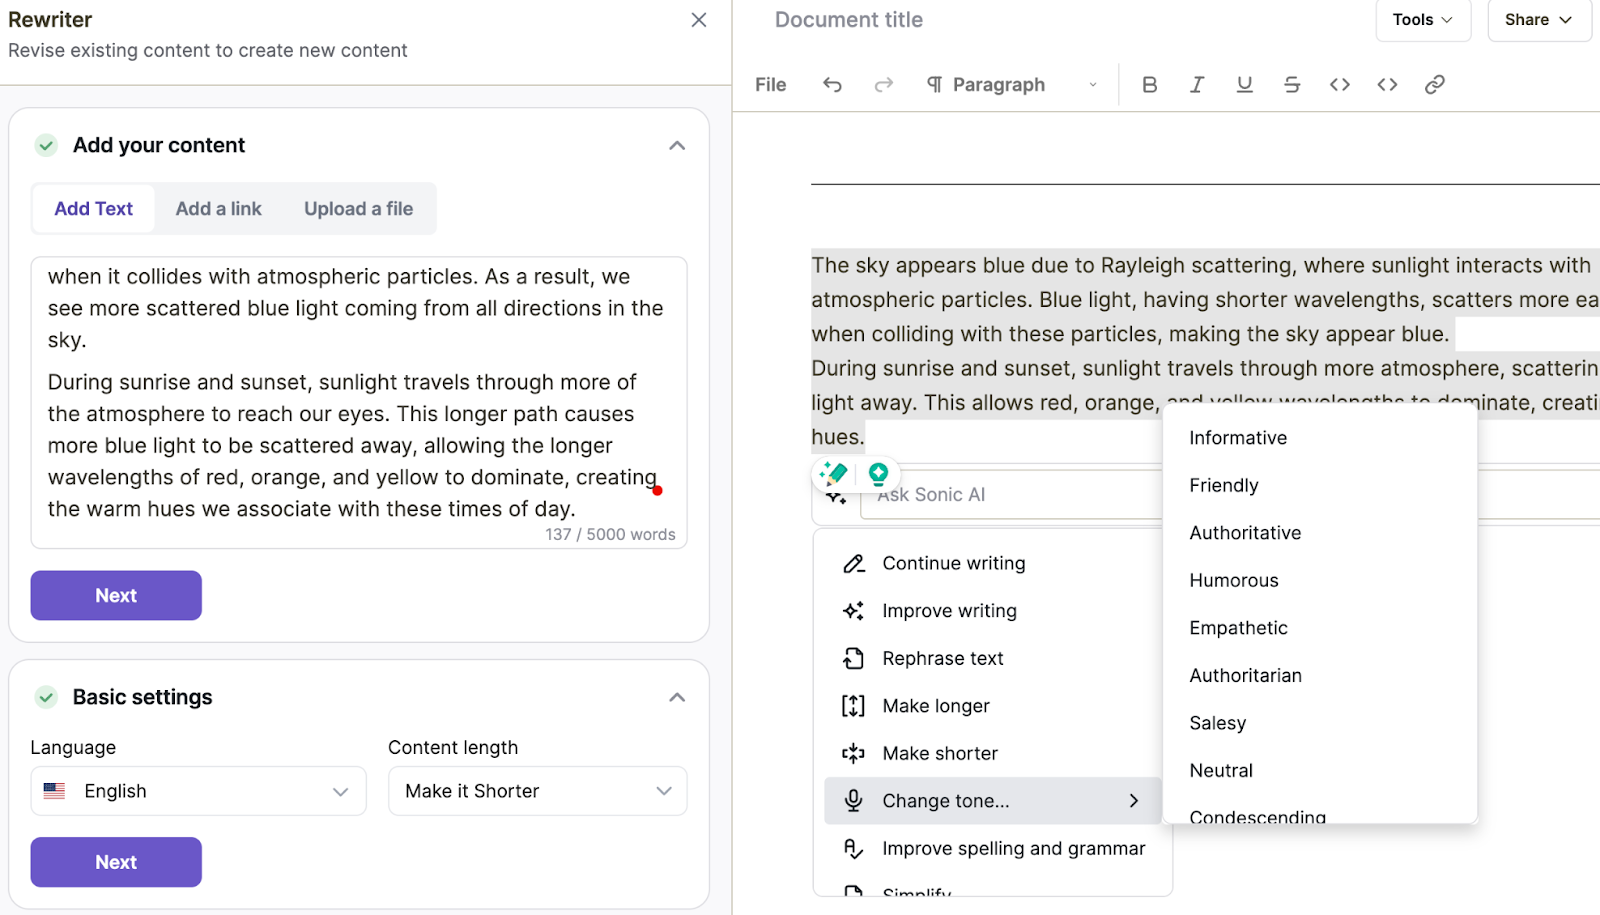
Task: Click the redo arrow in the toolbar
Action: [883, 85]
